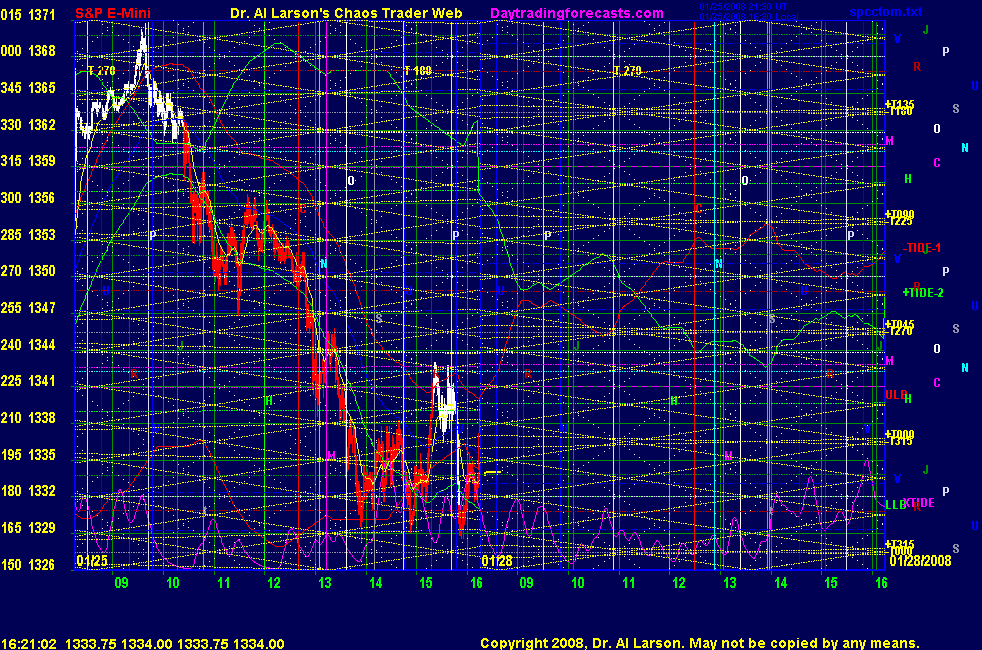Click the 01/25 session date label
982x650 pixels.
[x=92, y=560]
